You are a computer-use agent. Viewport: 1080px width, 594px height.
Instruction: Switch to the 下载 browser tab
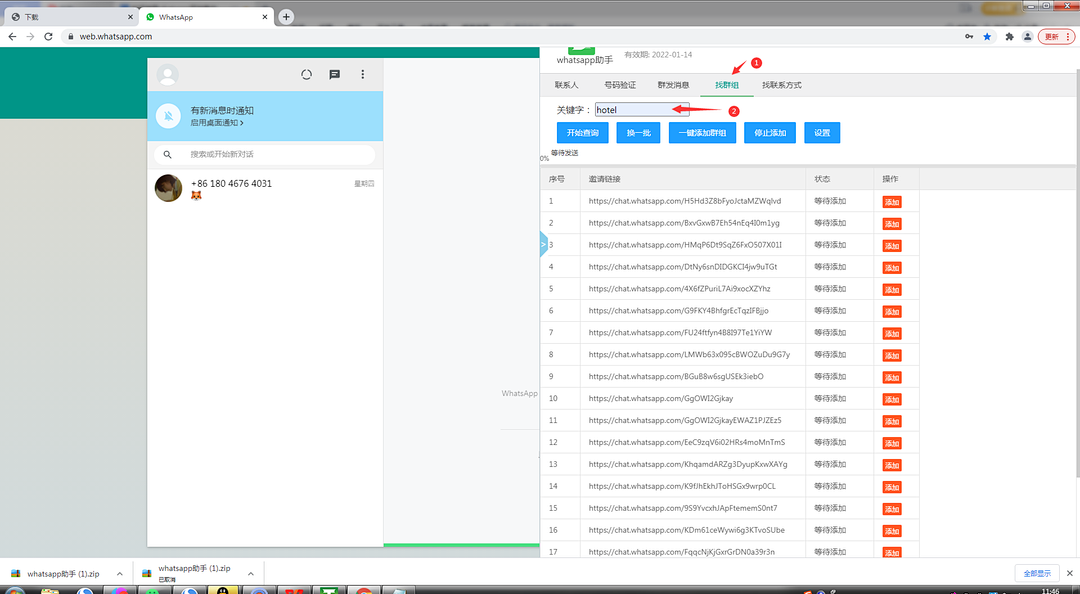pyautogui.click(x=69, y=17)
